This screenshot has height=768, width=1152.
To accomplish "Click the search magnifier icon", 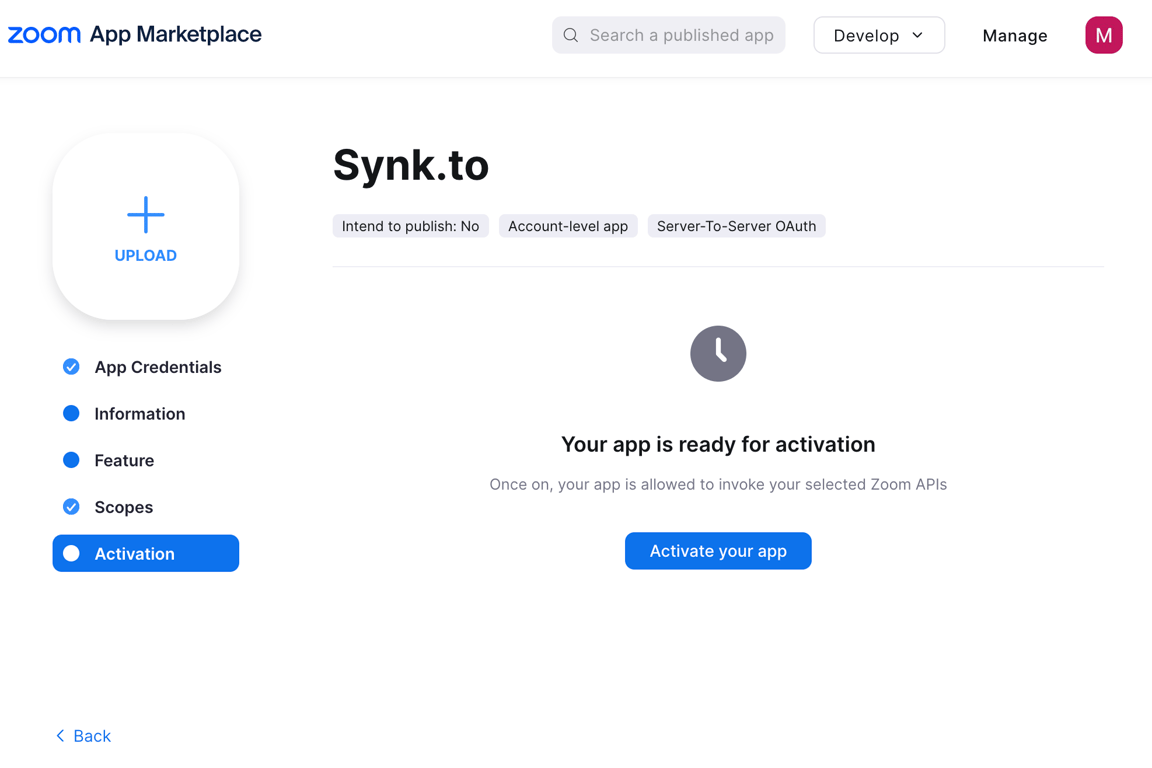I will pyautogui.click(x=571, y=35).
